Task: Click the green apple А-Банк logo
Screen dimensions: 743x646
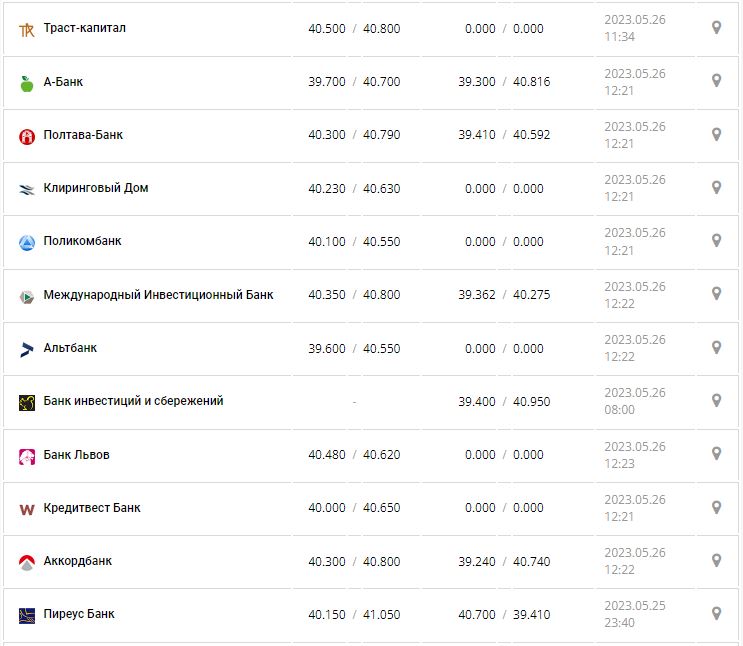Action: click(x=27, y=83)
